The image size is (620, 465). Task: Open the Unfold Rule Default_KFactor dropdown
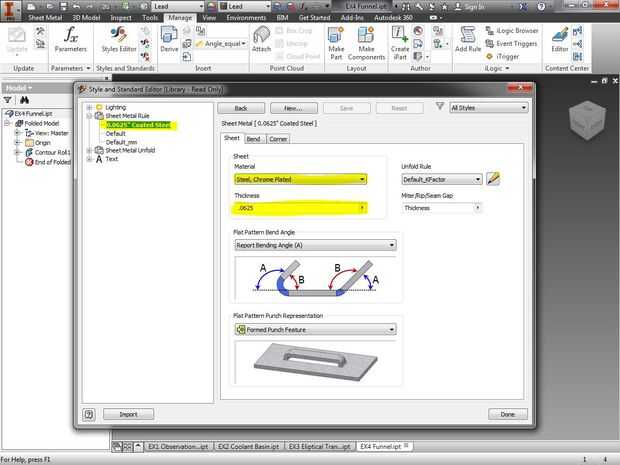[x=442, y=179]
